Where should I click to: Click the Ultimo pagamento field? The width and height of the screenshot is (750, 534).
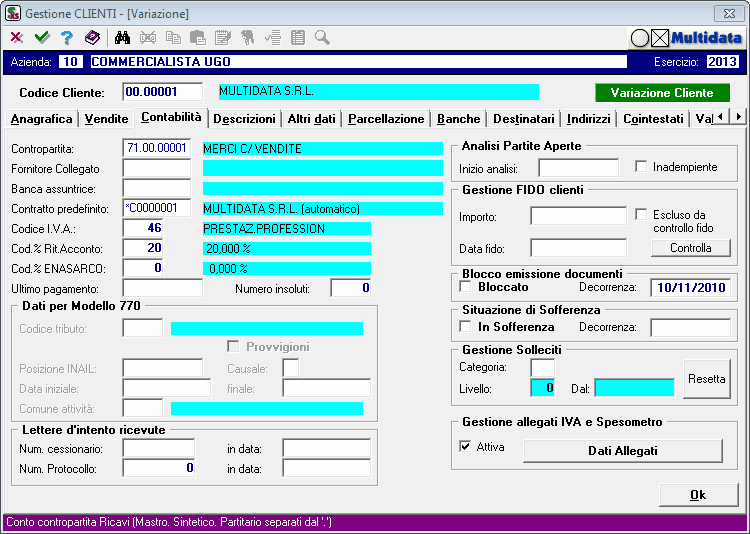tap(163, 289)
